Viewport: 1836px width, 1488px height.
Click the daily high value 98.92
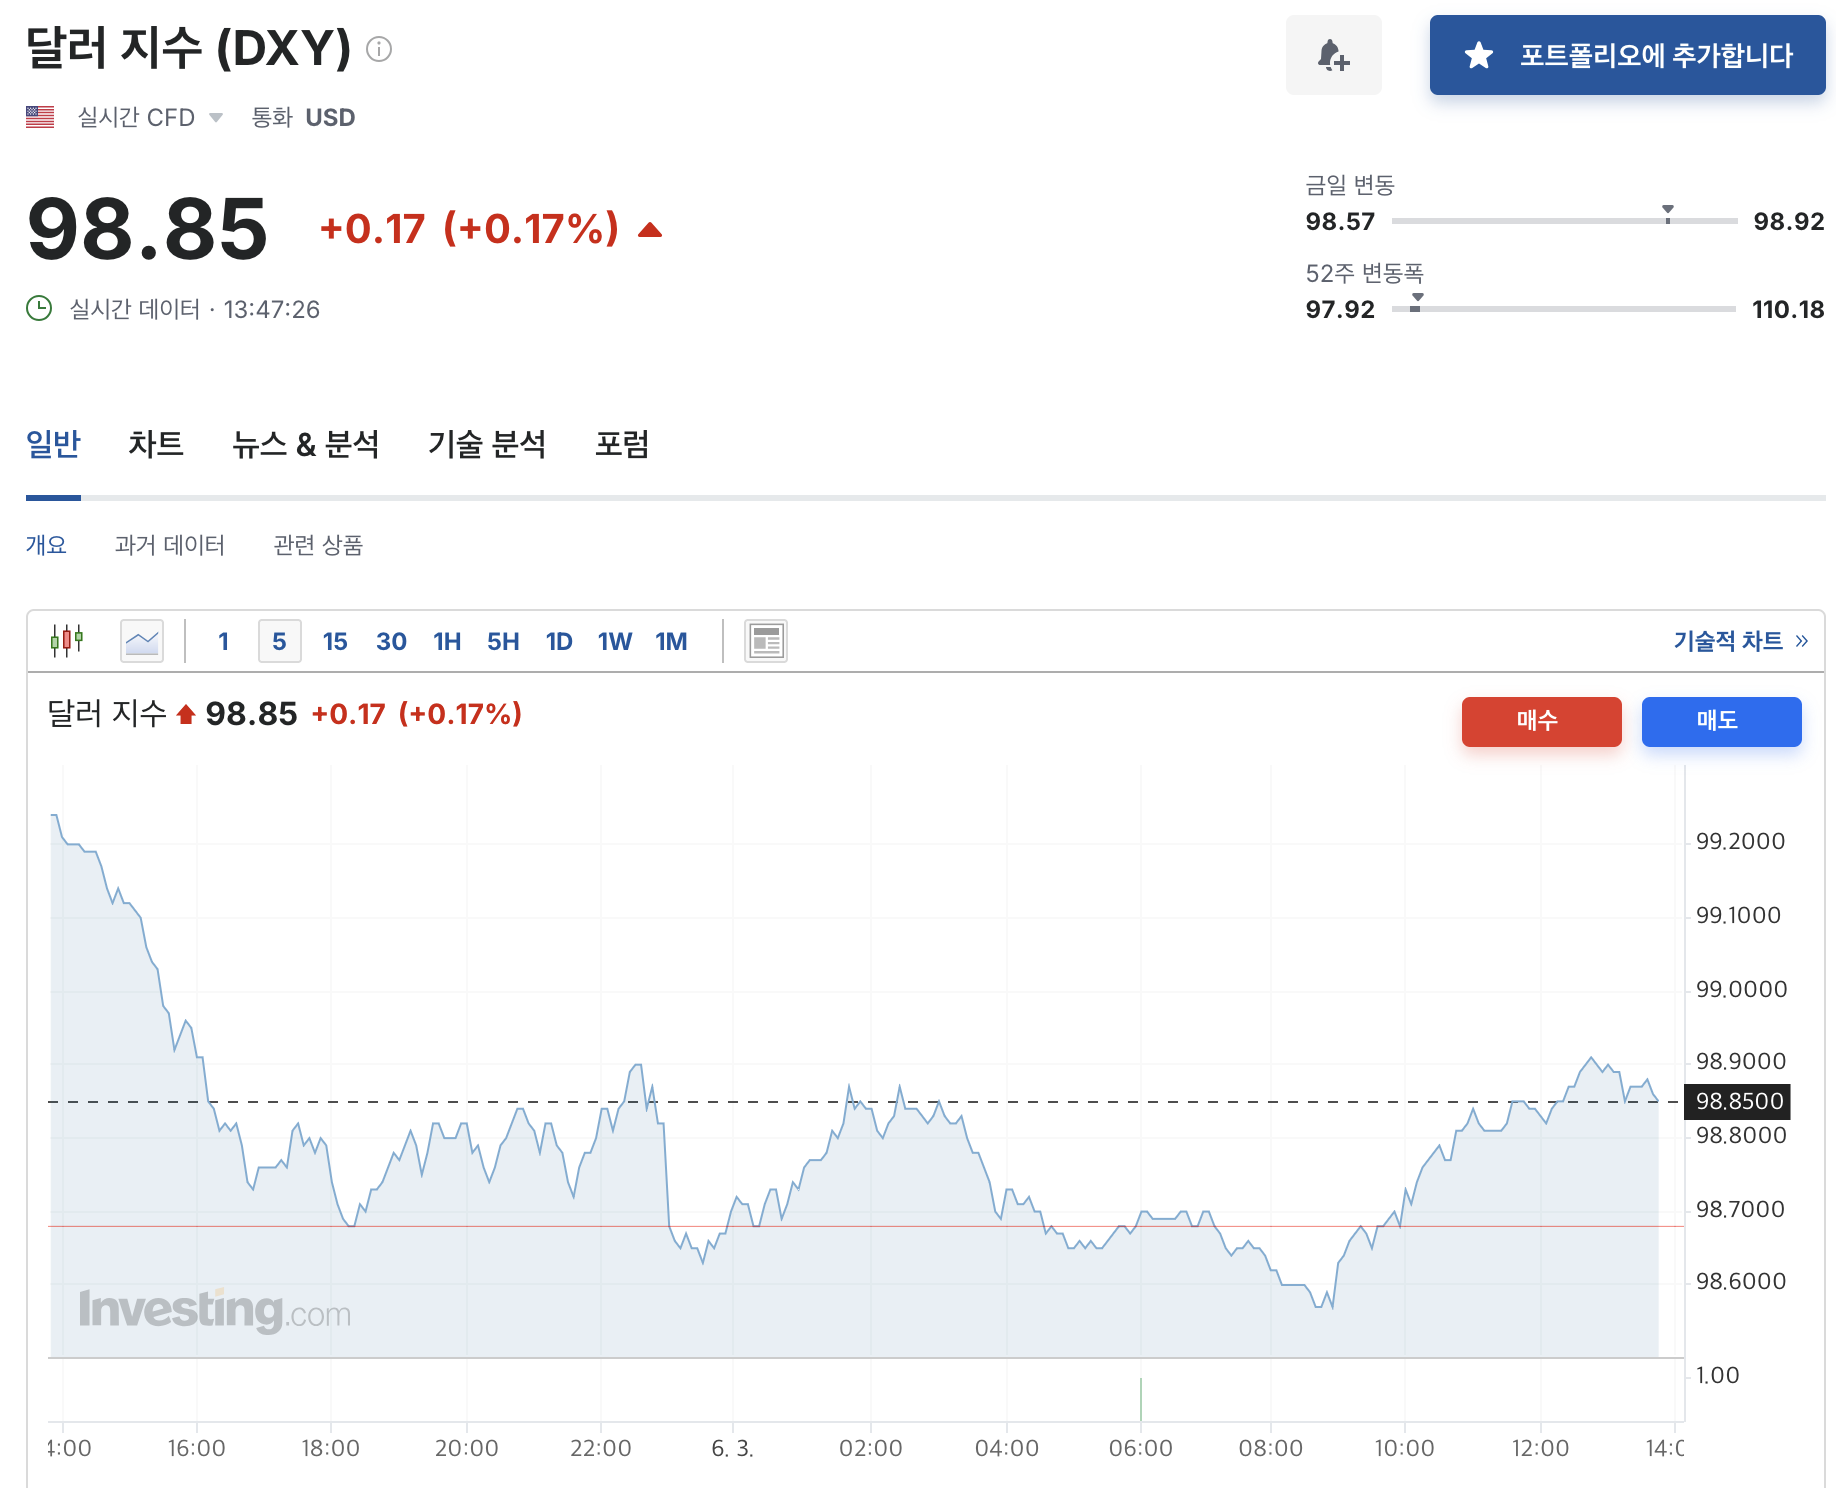pyautogui.click(x=1788, y=221)
